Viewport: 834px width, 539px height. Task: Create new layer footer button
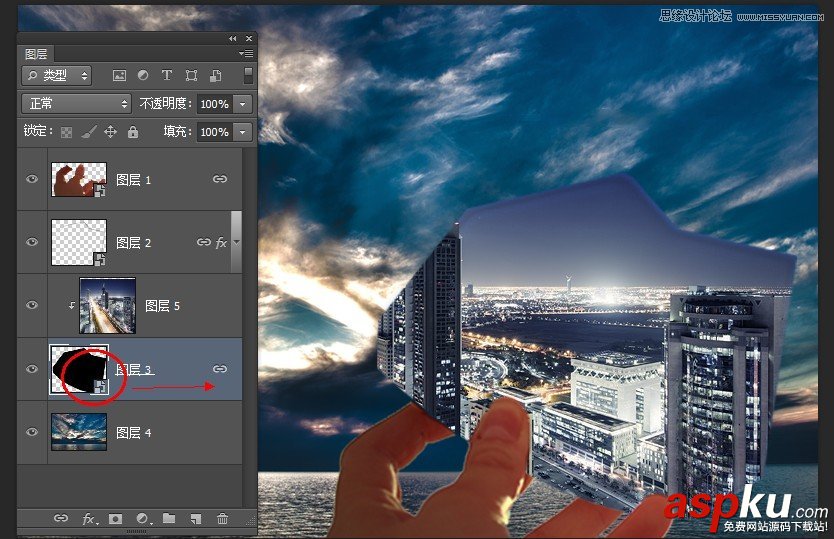tap(196, 518)
